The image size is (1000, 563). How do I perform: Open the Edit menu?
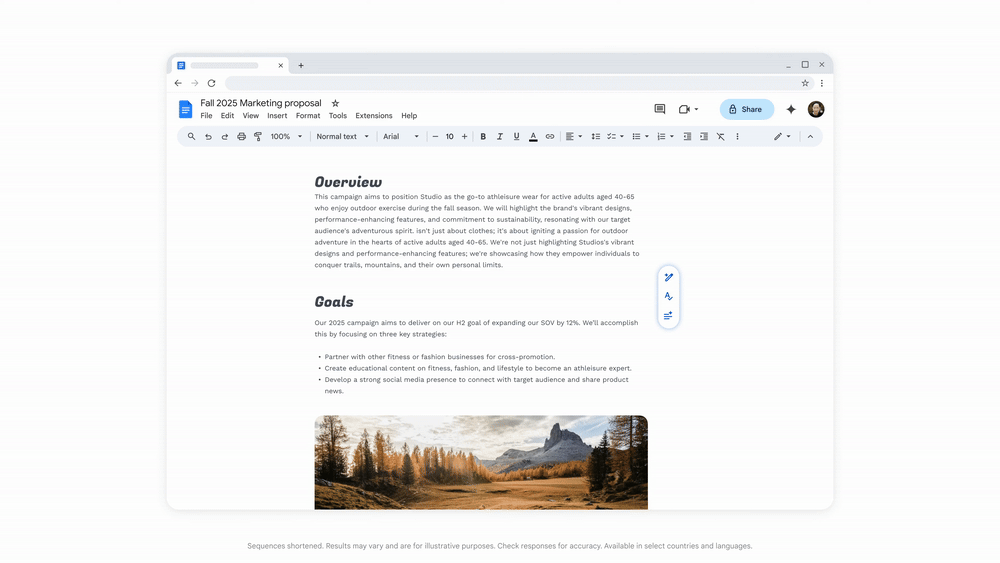point(227,115)
